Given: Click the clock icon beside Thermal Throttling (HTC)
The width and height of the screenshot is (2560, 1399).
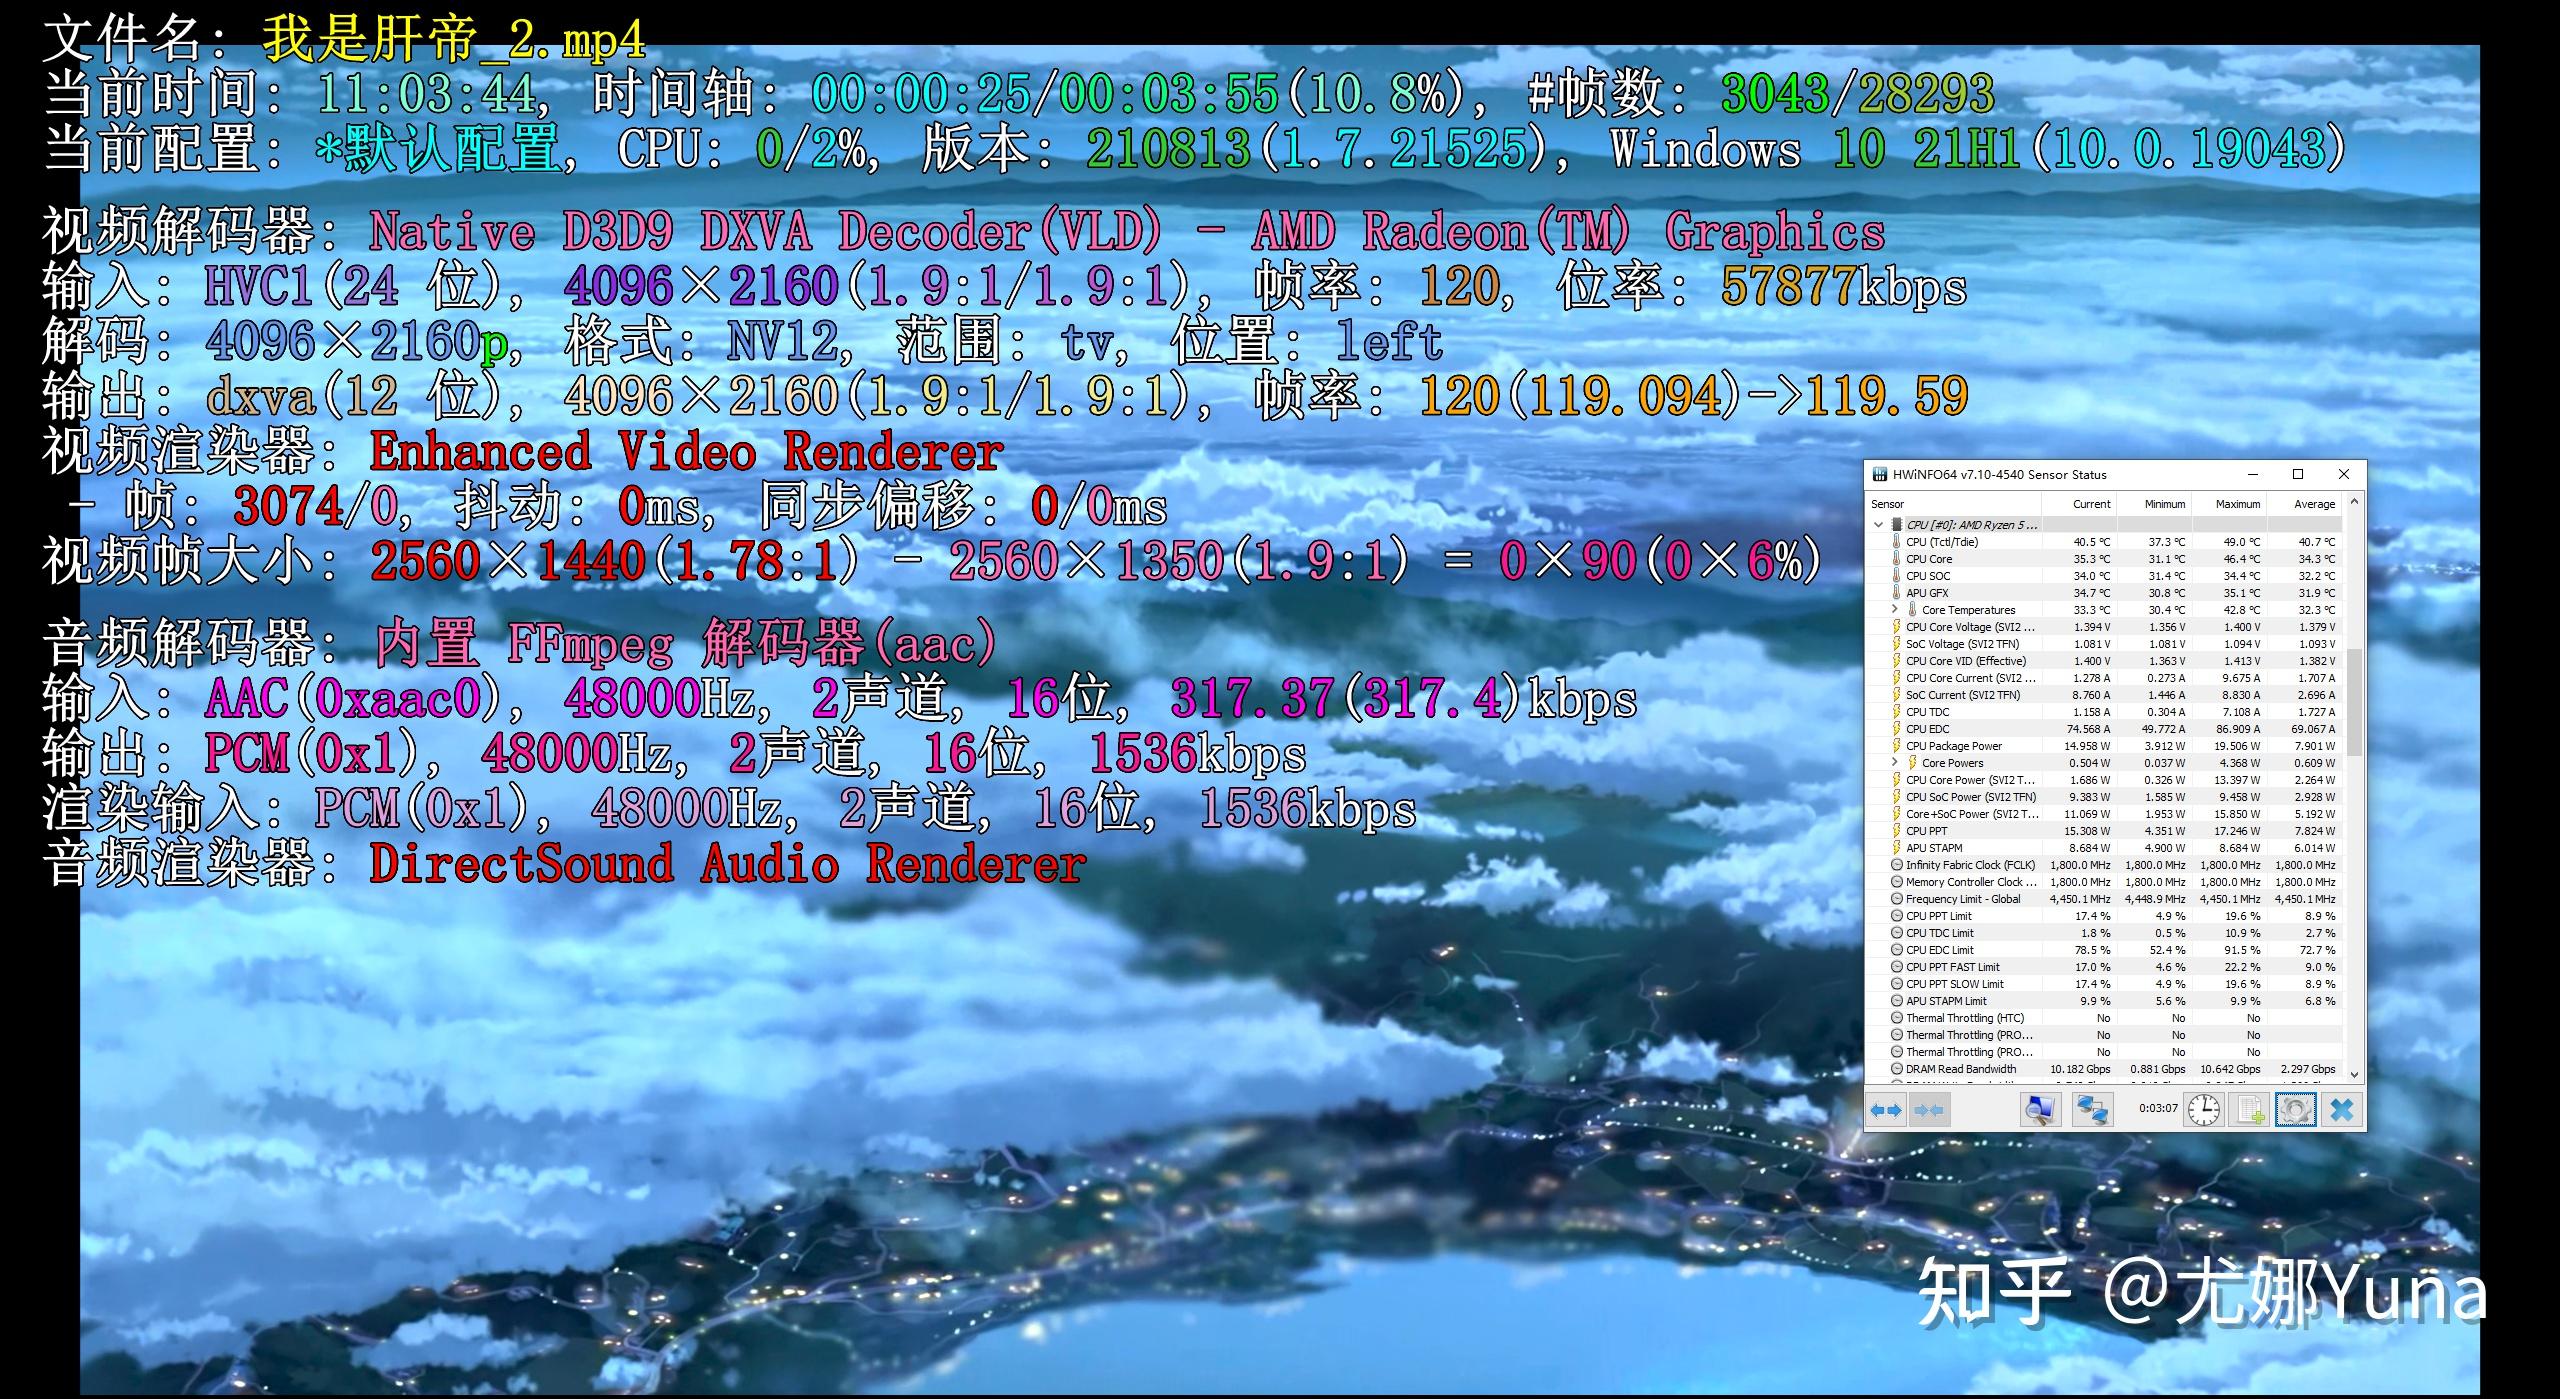Looking at the screenshot, I should [x=1896, y=1018].
